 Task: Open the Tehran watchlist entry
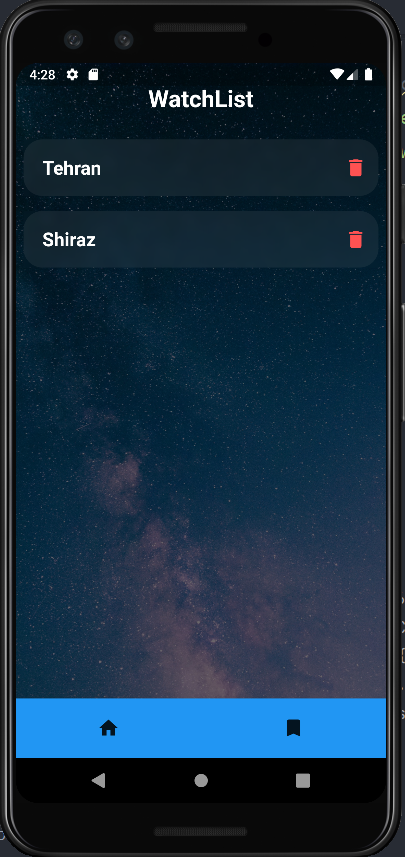pyautogui.click(x=201, y=168)
